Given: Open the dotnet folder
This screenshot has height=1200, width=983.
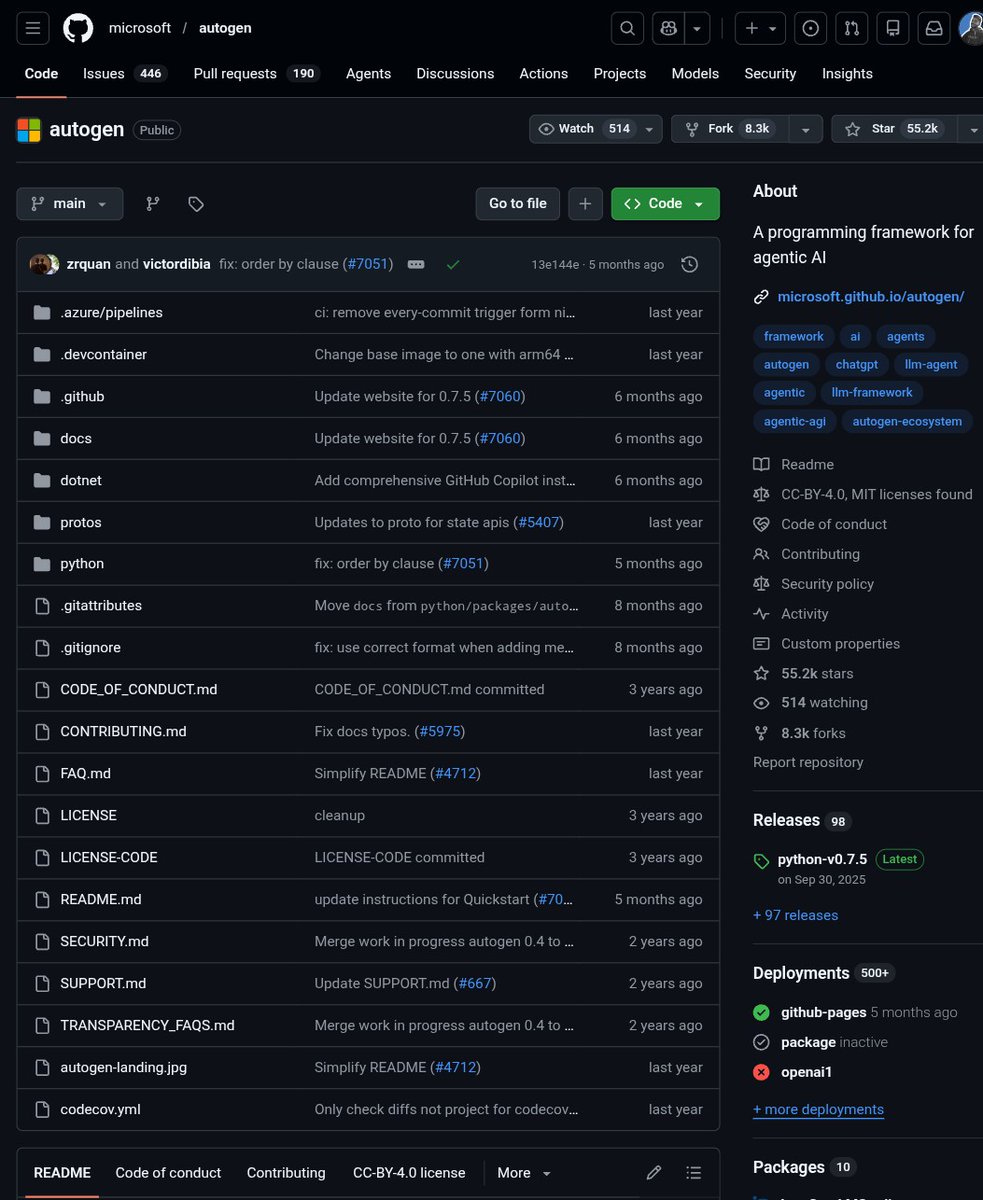Looking at the screenshot, I should [x=81, y=480].
